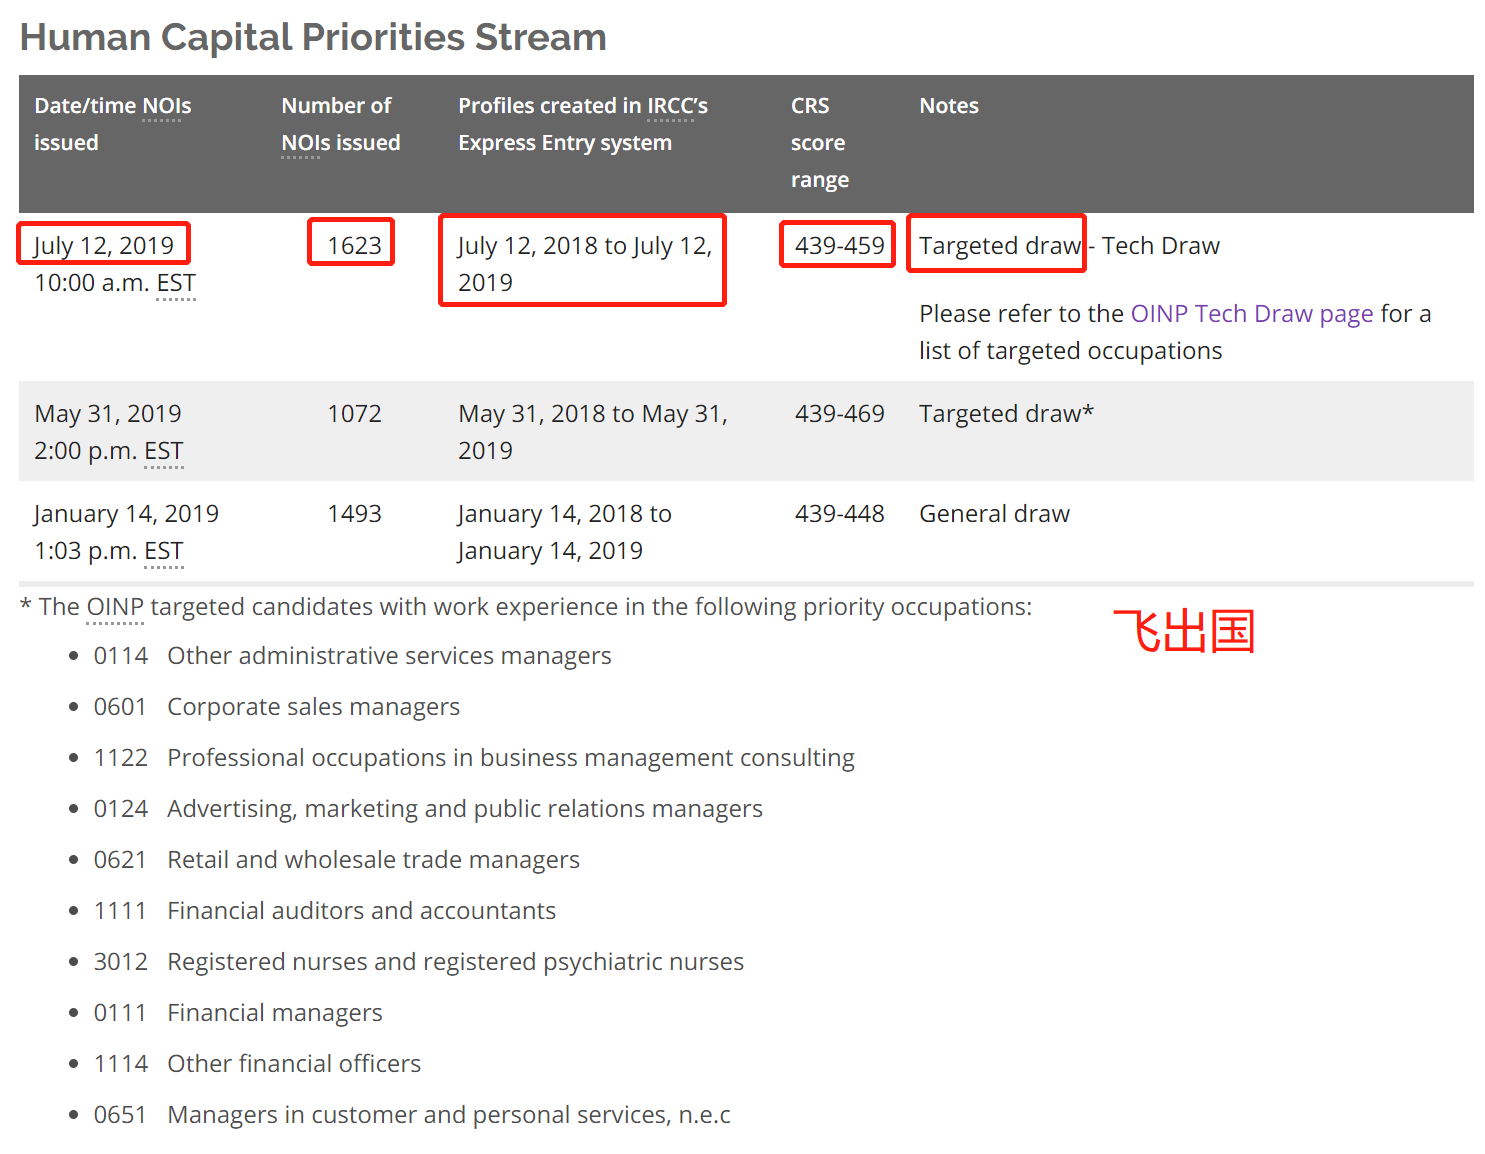Click the IRCC's abbreviation in table header
This screenshot has height=1154, width=1485.
677,106
